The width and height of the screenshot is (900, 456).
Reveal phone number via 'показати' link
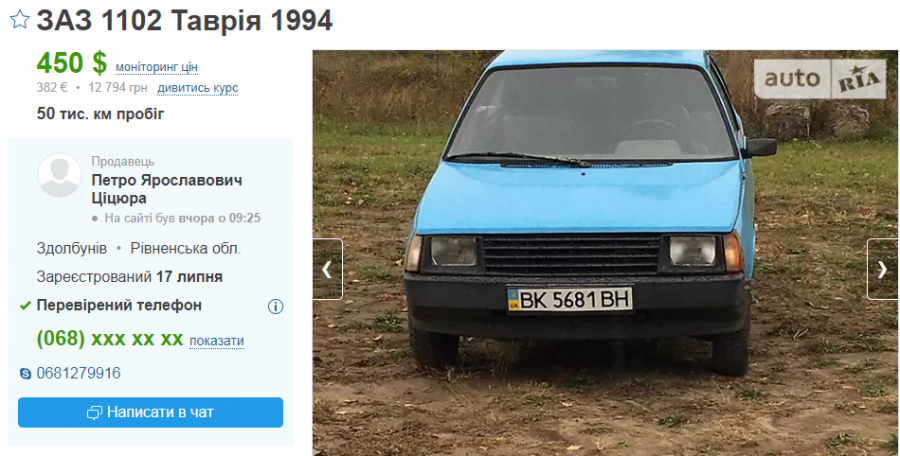pos(217,341)
